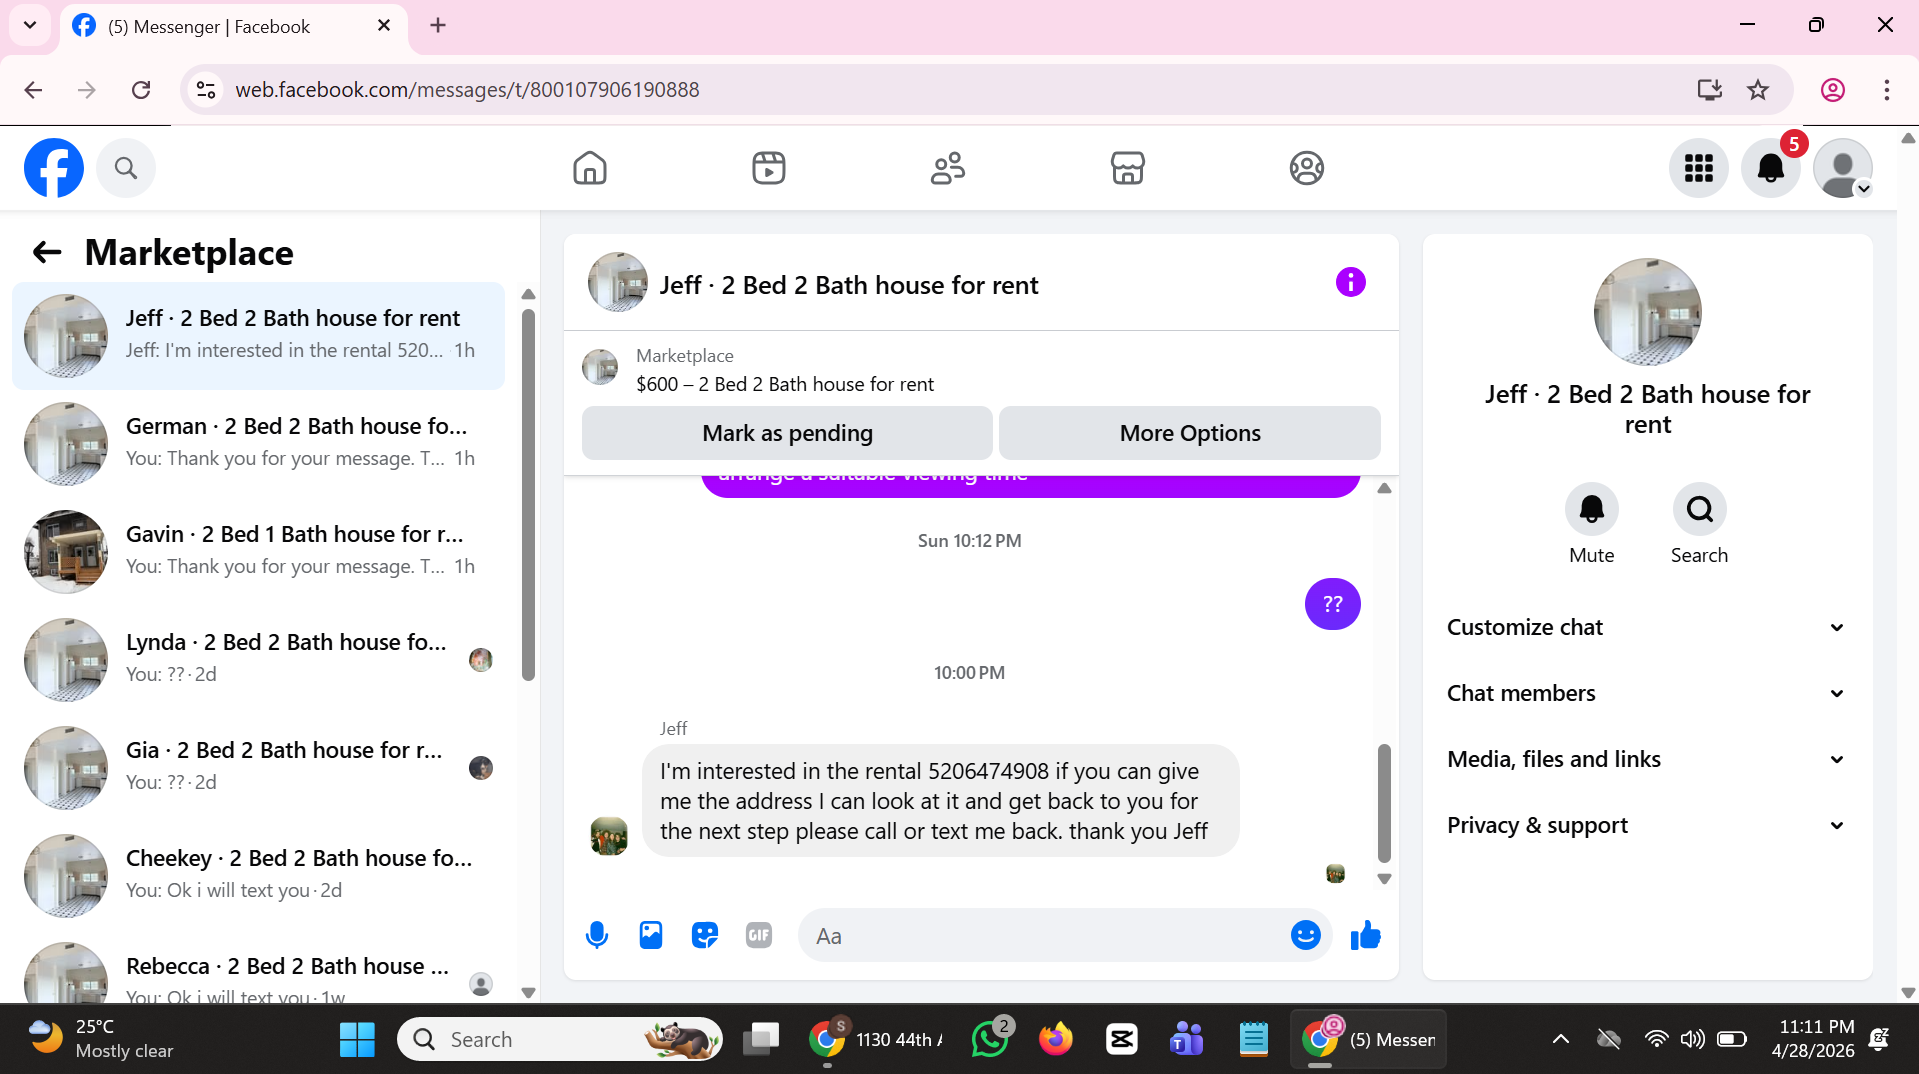This screenshot has width=1919, height=1074.
Task: View site information icon
Action: 206,90
